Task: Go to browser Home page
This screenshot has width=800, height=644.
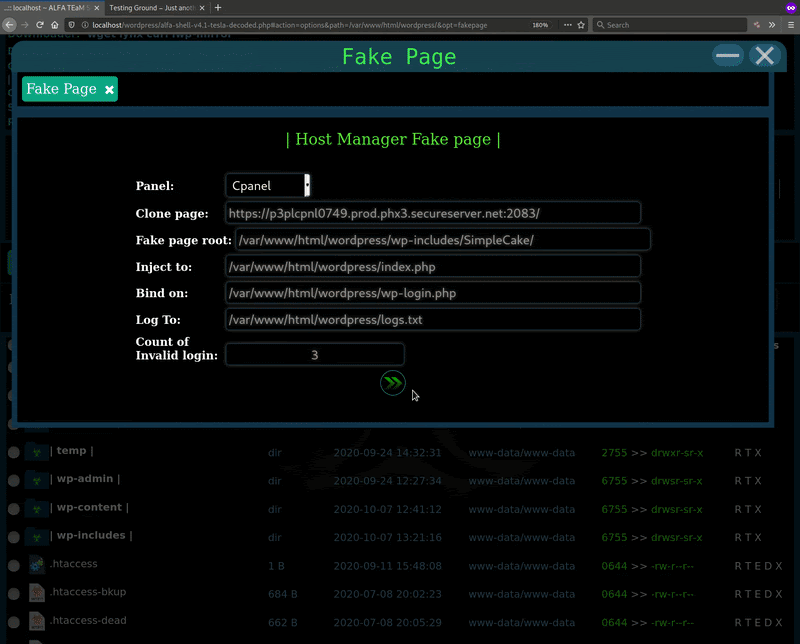Action: tap(55, 24)
